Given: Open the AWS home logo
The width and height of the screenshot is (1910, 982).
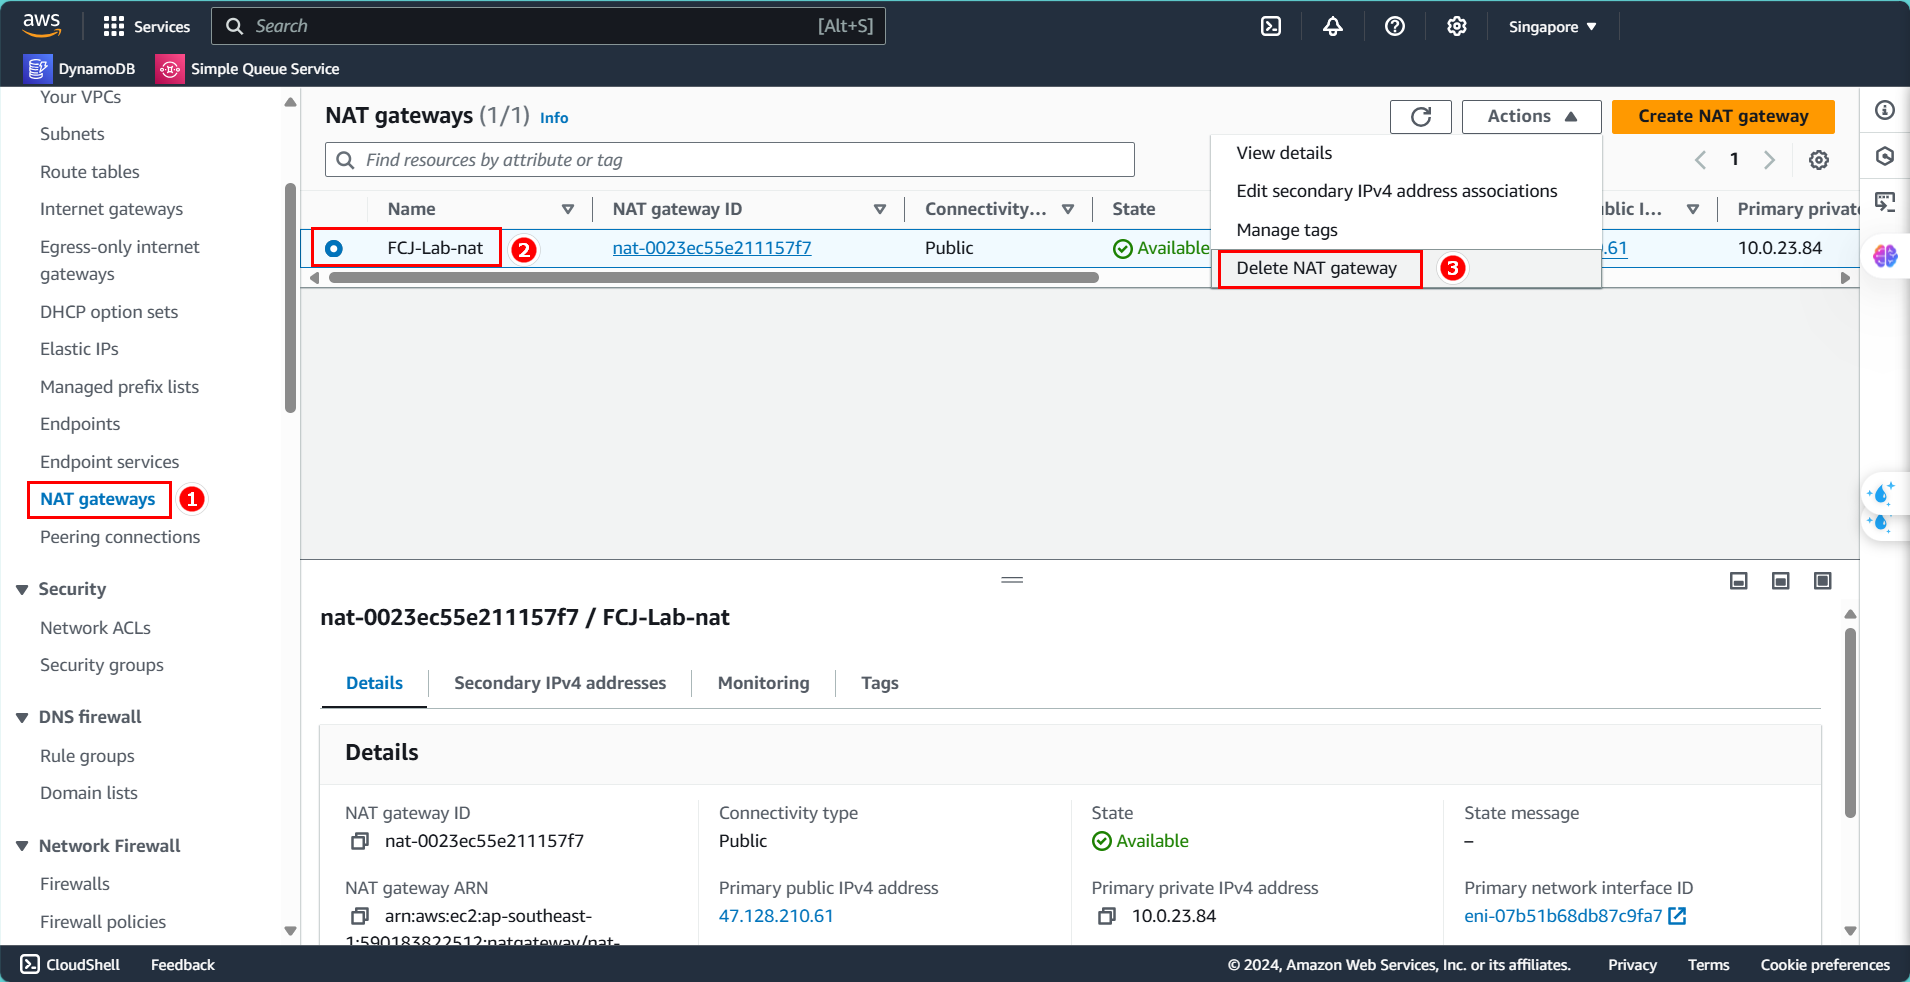Looking at the screenshot, I should tap(41, 25).
